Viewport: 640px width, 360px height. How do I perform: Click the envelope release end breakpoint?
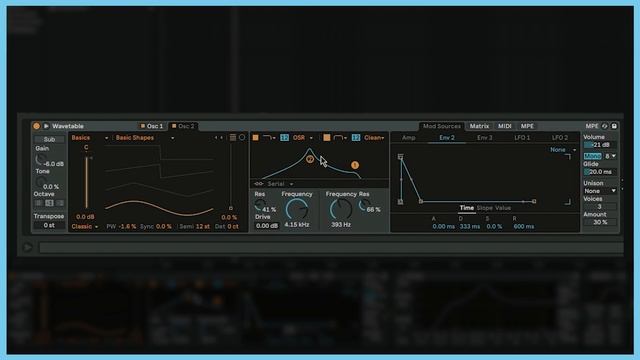[x=534, y=201]
